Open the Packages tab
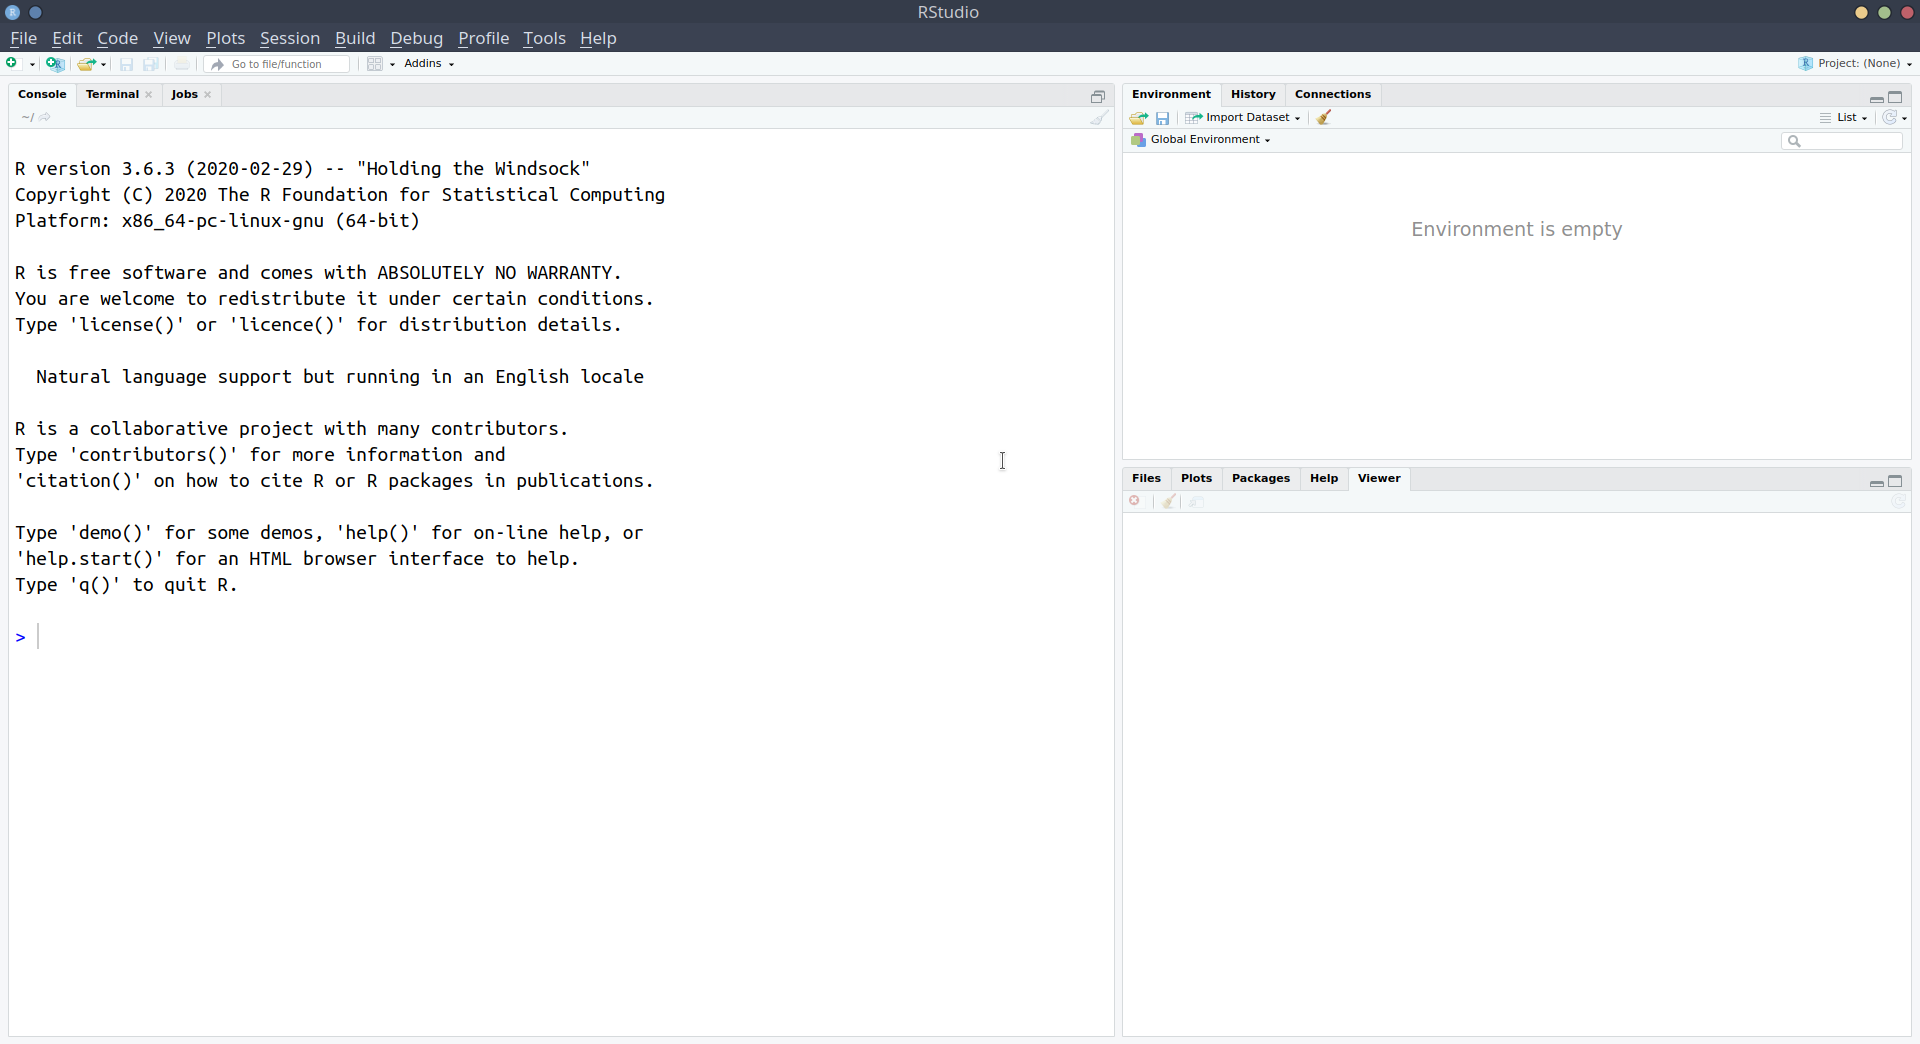 tap(1260, 478)
